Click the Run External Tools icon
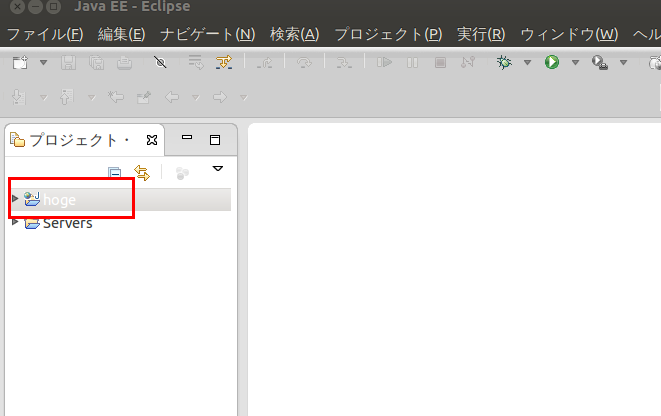This screenshot has width=661, height=416. point(600,62)
